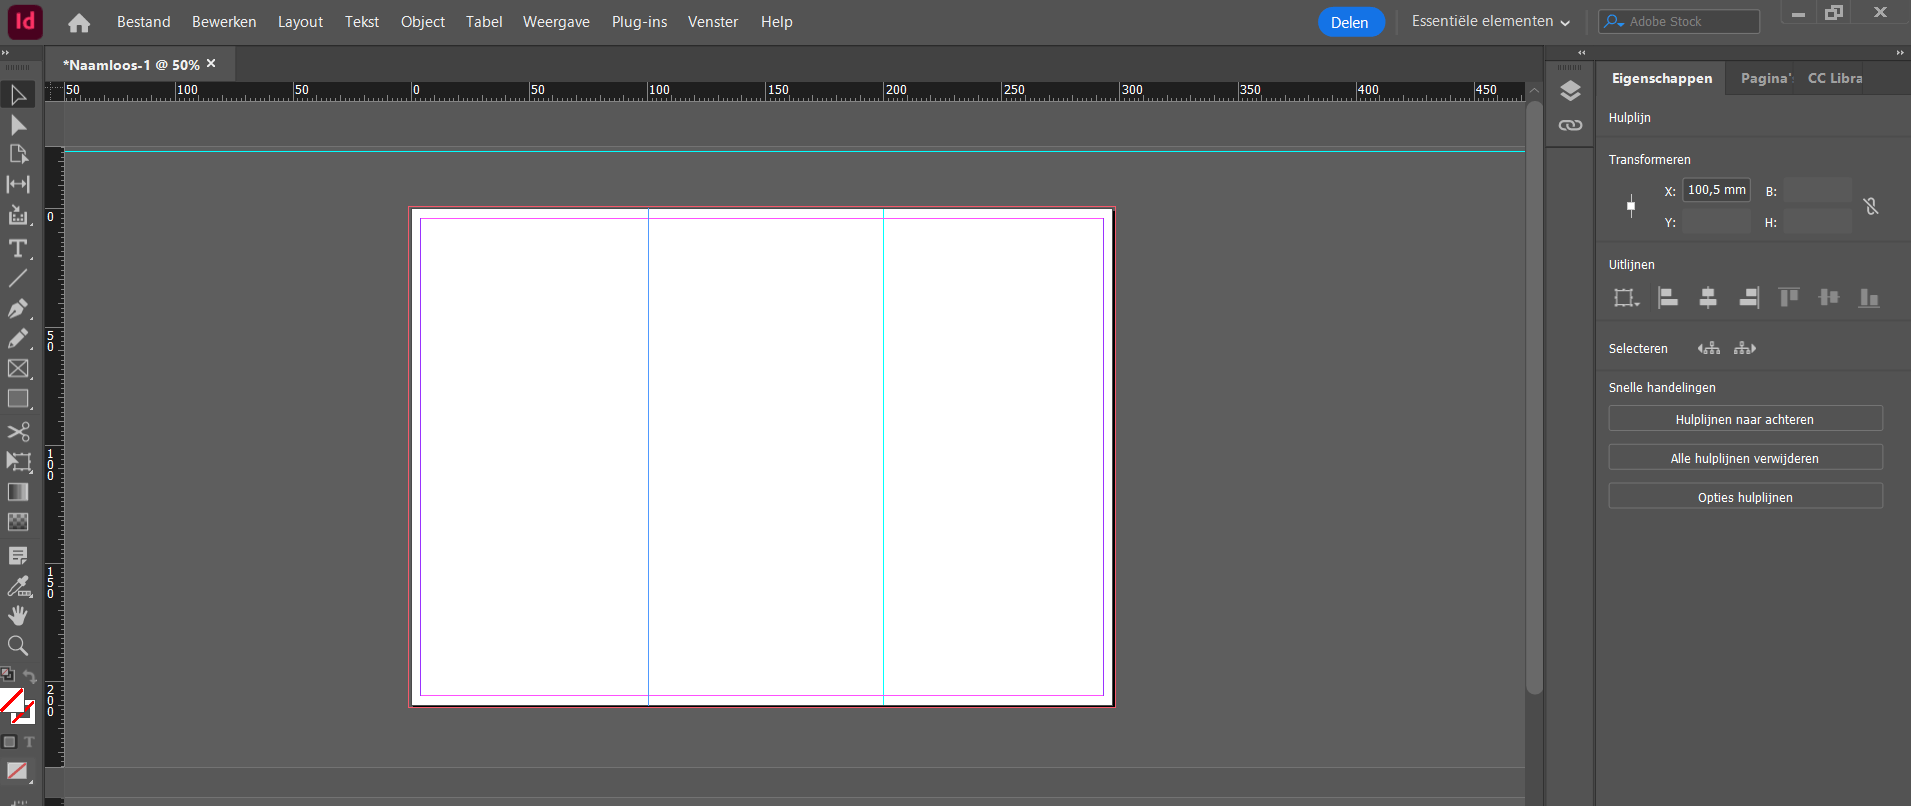This screenshot has width=1911, height=806.
Task: Toggle formatting affects text button
Action: (x=29, y=742)
